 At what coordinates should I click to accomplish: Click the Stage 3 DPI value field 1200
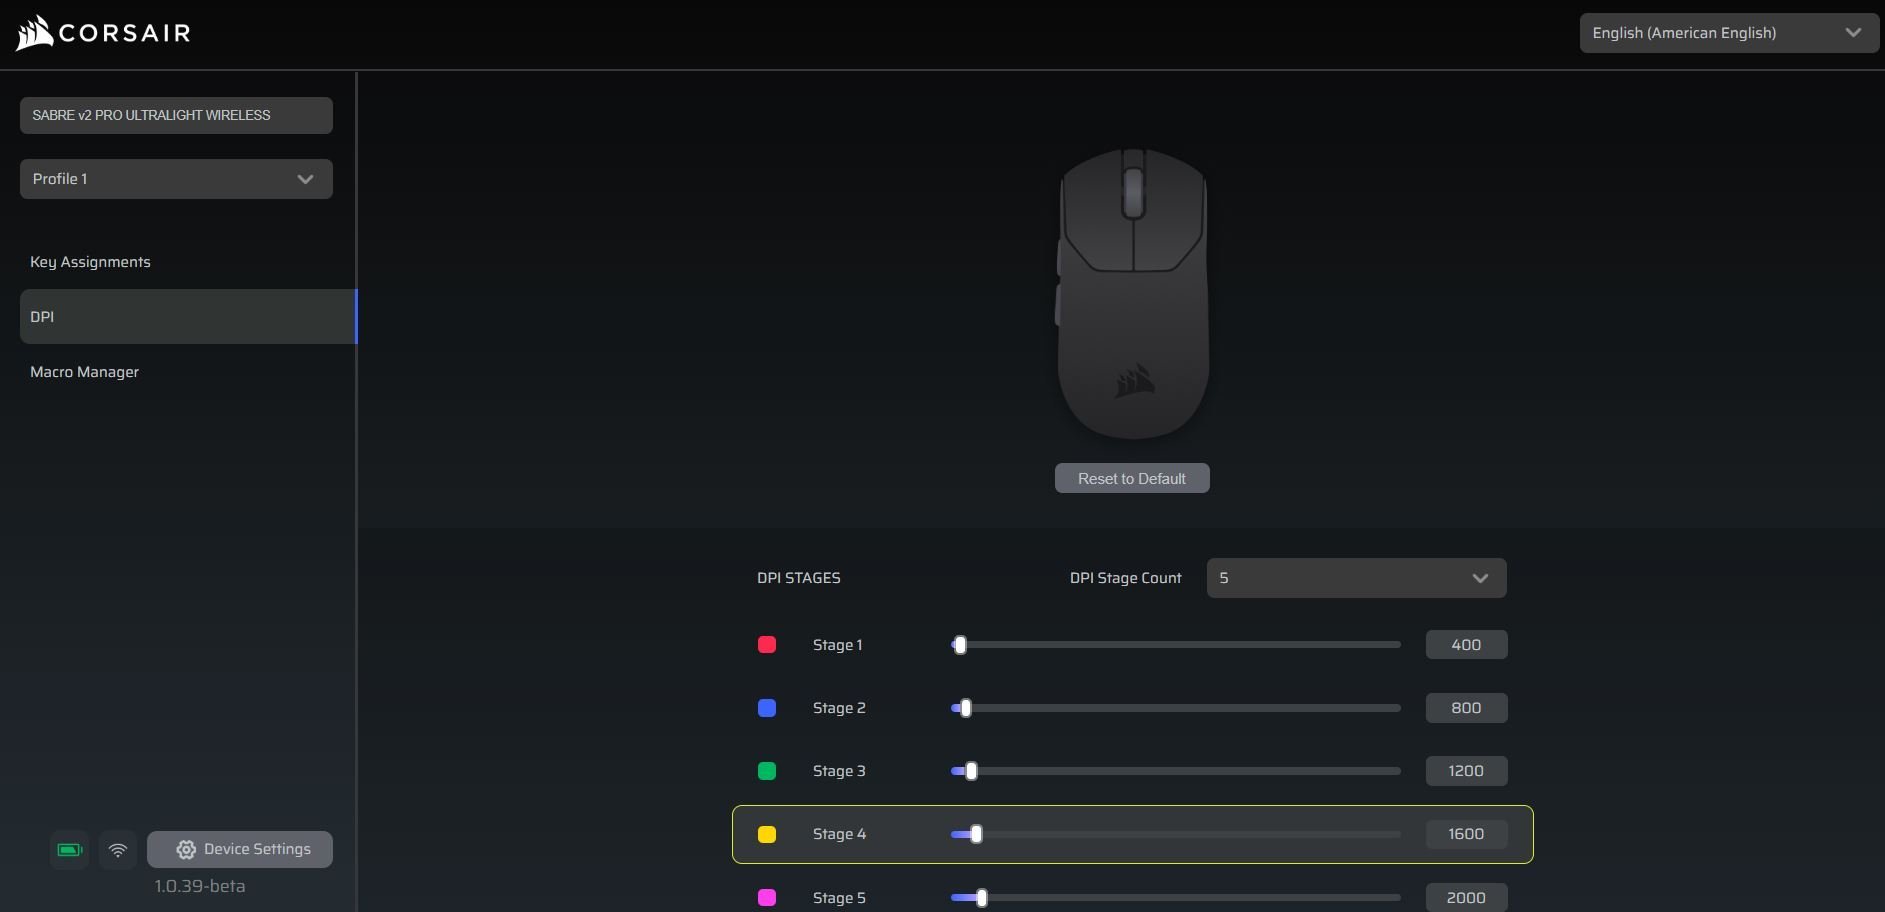click(1466, 771)
